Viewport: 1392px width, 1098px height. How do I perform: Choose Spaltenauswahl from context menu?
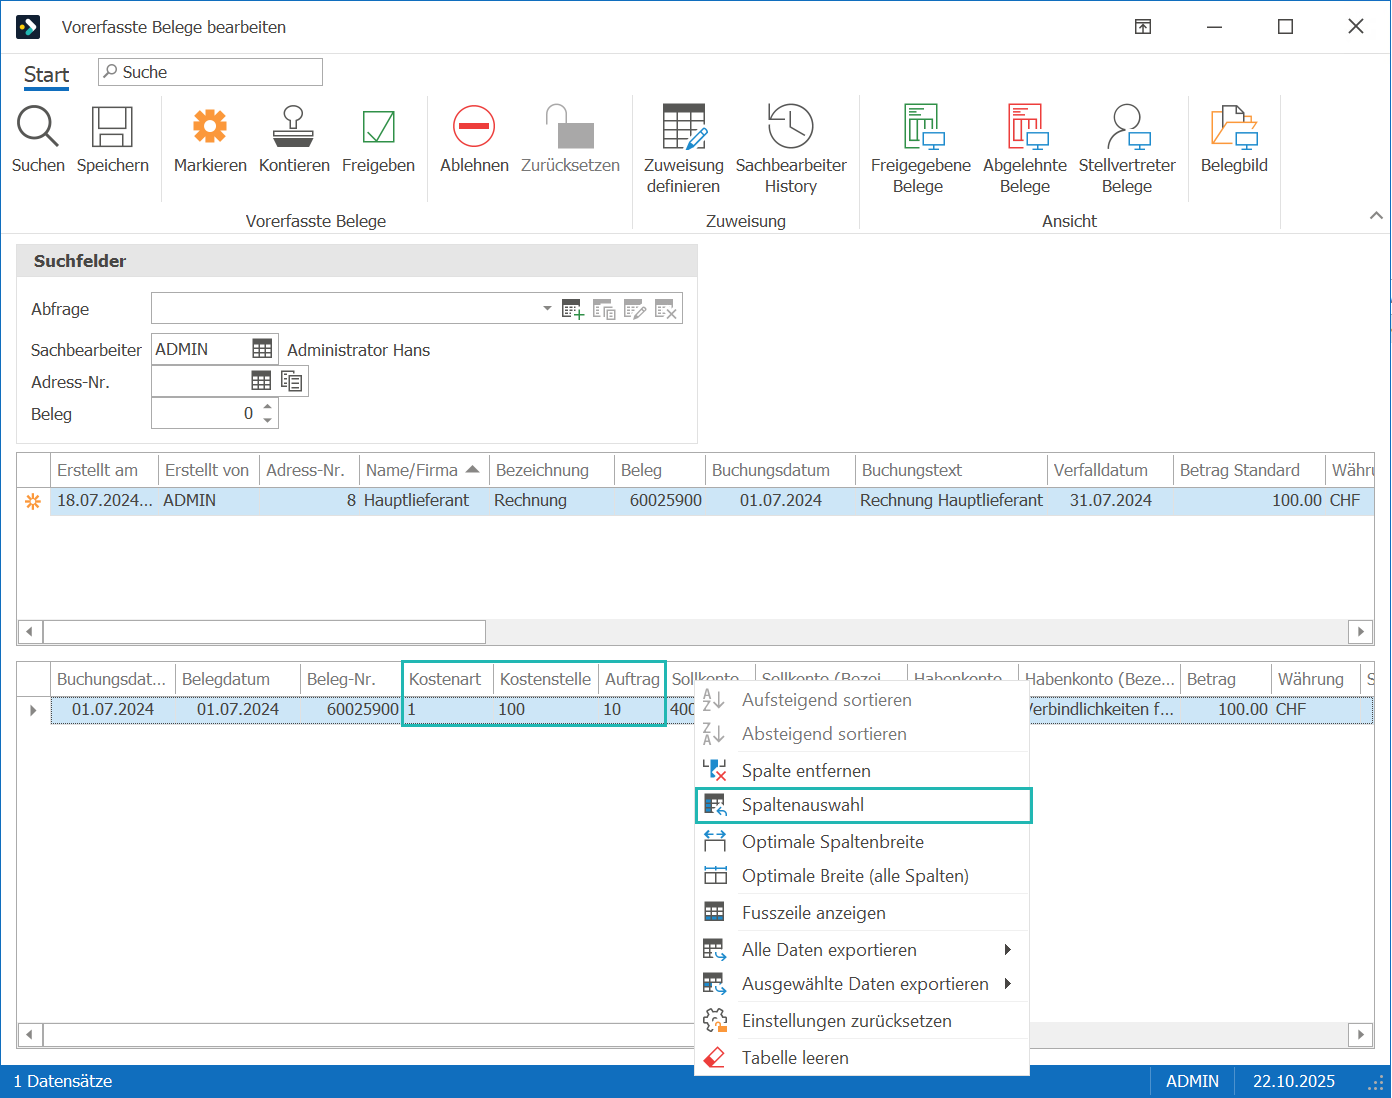click(863, 805)
